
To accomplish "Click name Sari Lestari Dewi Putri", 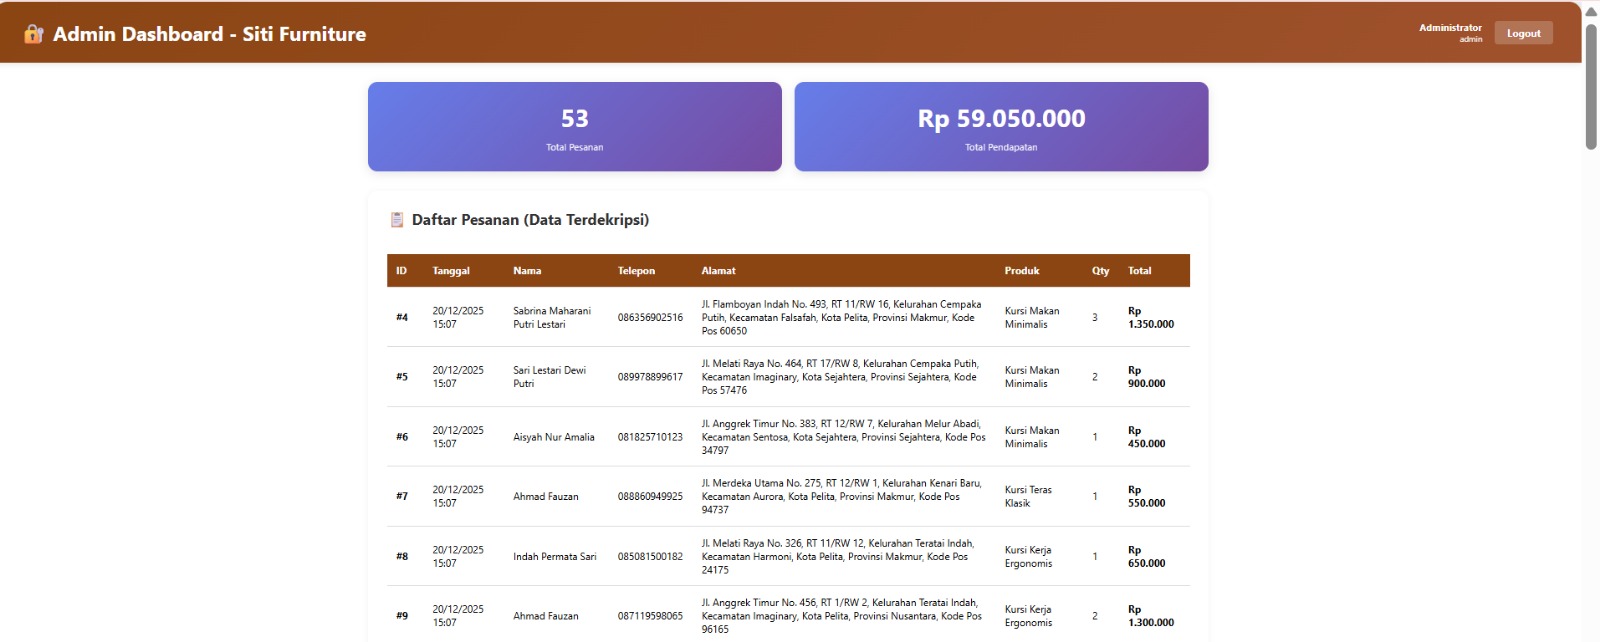I will (549, 377).
